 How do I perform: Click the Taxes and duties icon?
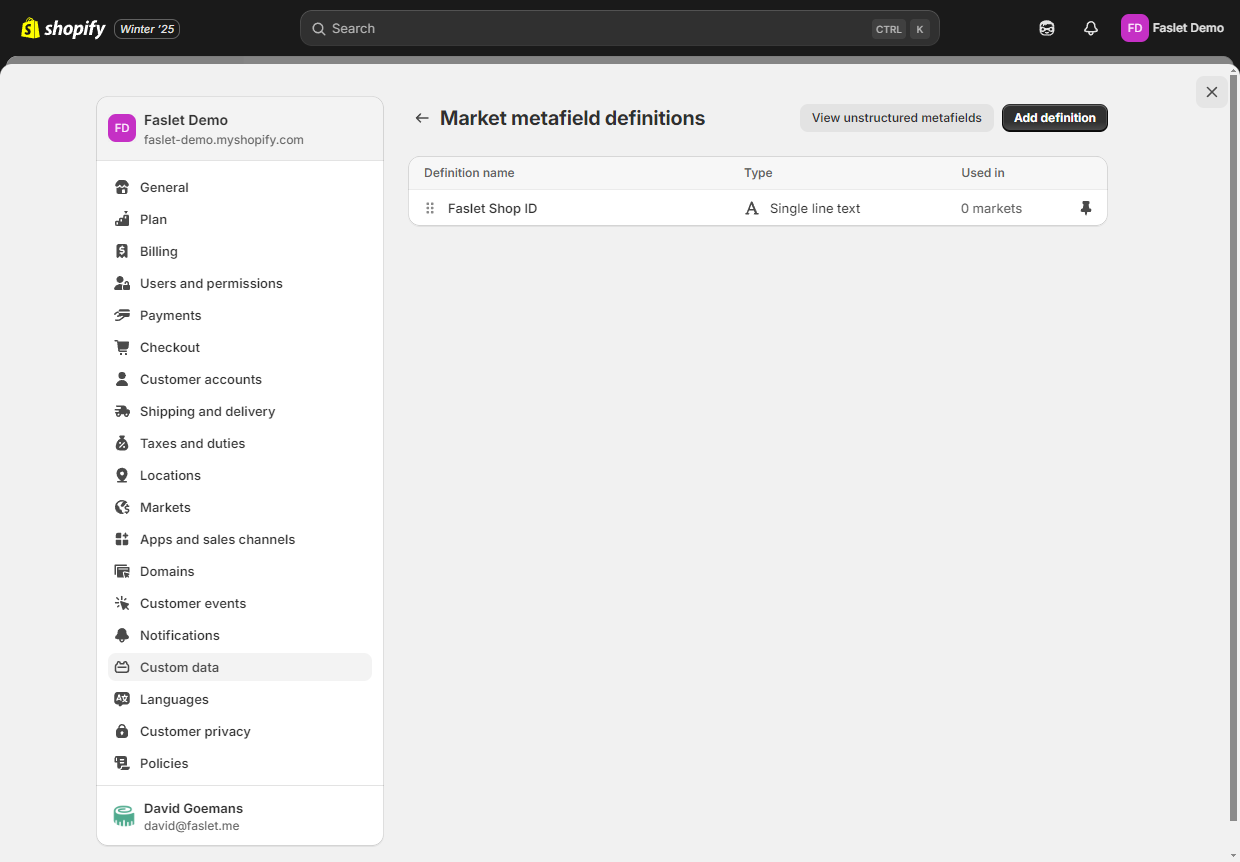pos(122,443)
